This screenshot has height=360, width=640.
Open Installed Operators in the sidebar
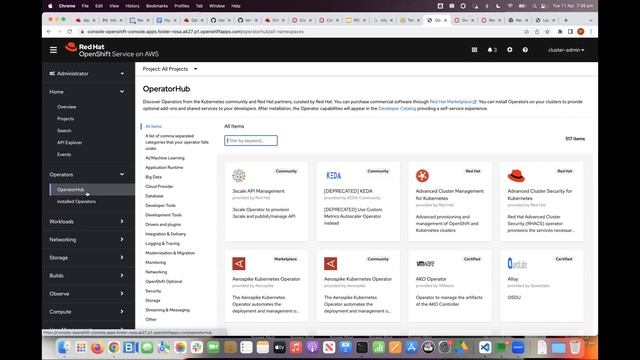point(76,202)
